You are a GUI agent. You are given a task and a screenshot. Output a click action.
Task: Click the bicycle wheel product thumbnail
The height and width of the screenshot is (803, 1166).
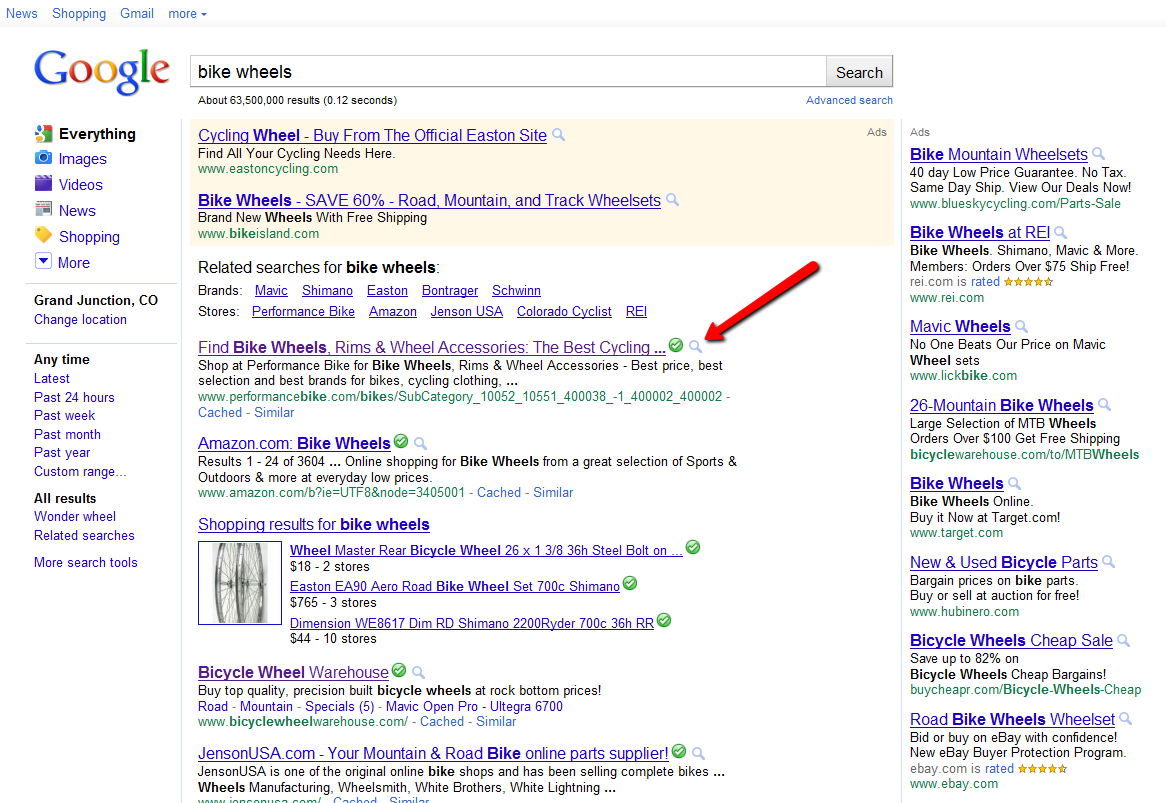click(240, 583)
